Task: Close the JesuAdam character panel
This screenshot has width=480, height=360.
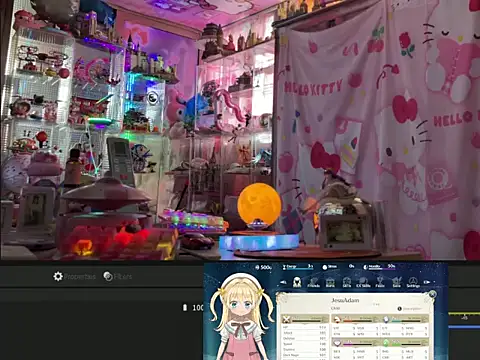Action: click(432, 294)
